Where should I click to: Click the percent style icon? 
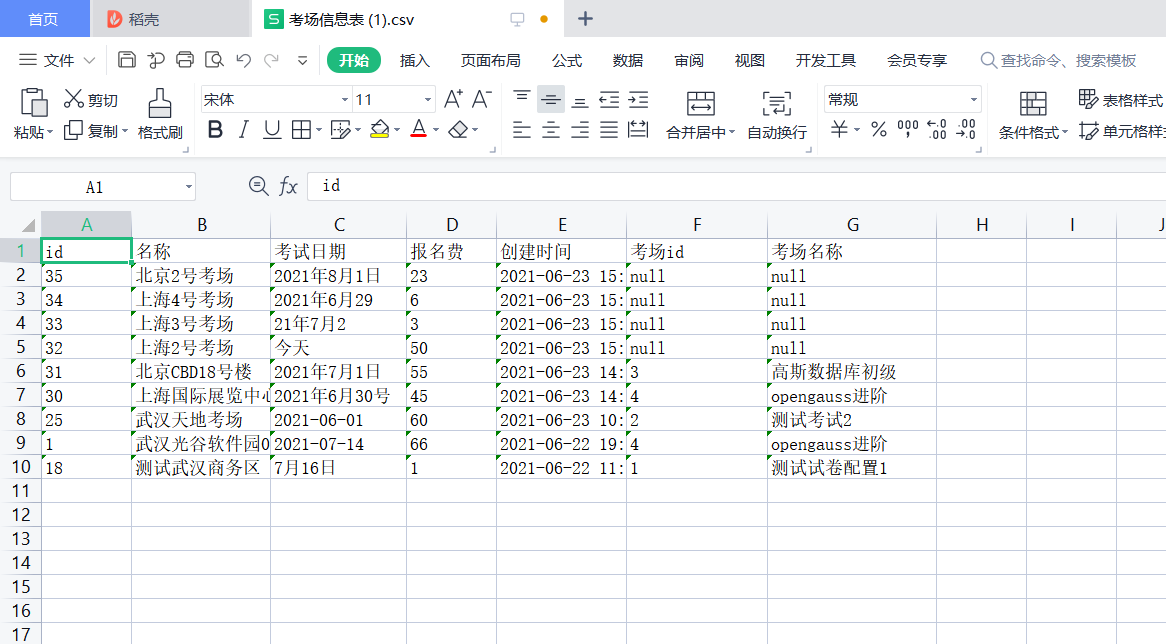879,129
